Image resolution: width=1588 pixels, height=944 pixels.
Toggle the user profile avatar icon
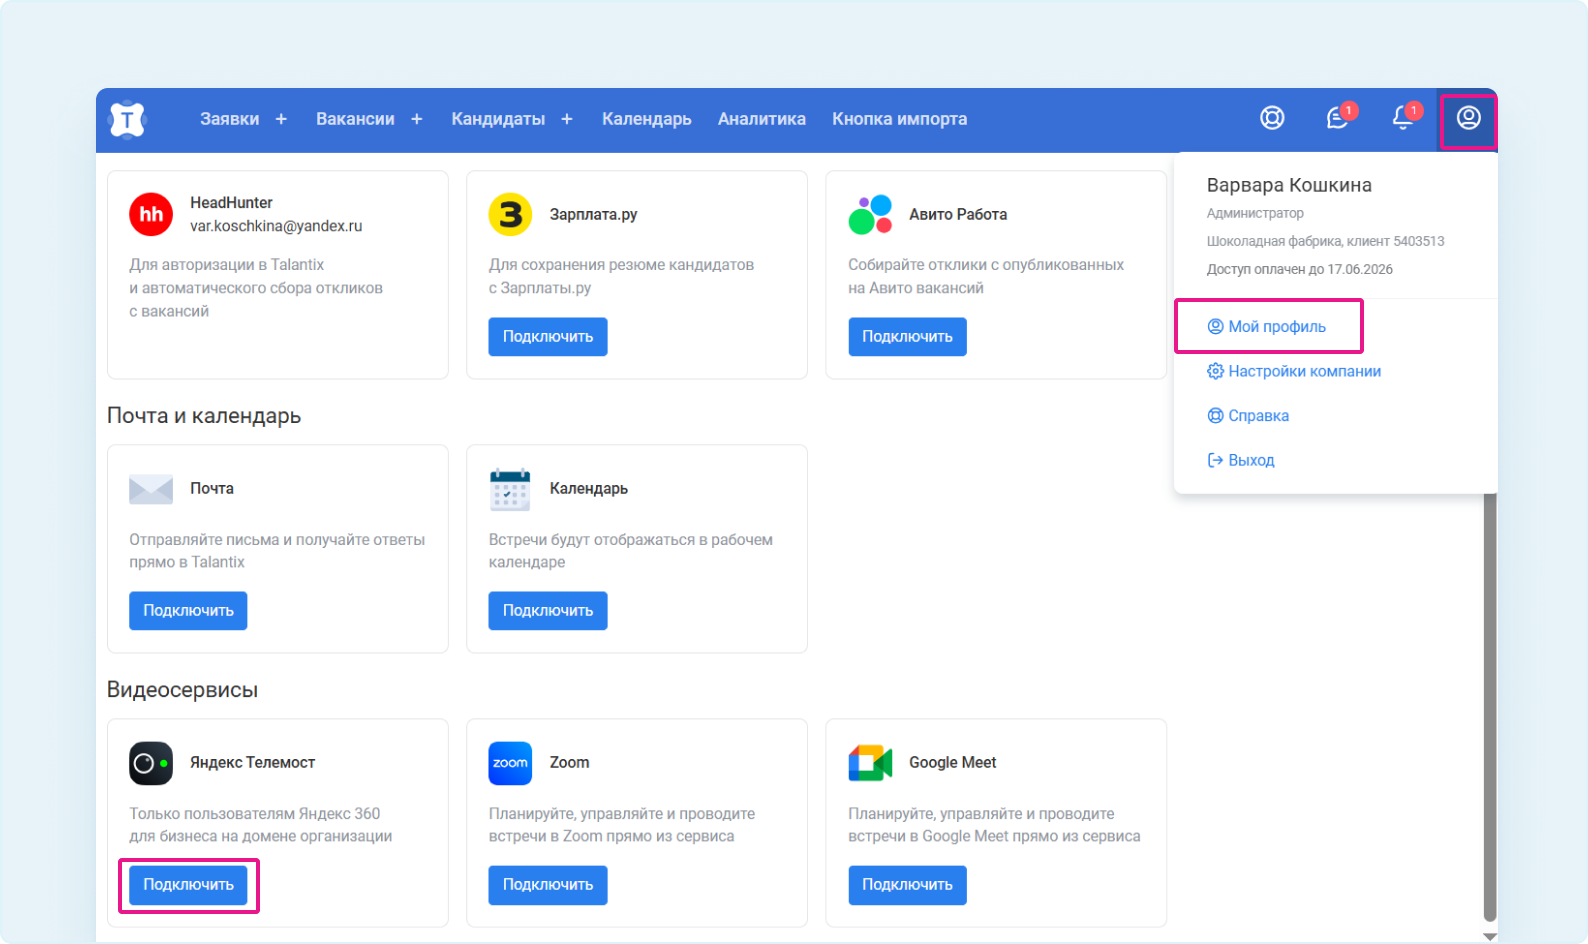click(1468, 118)
